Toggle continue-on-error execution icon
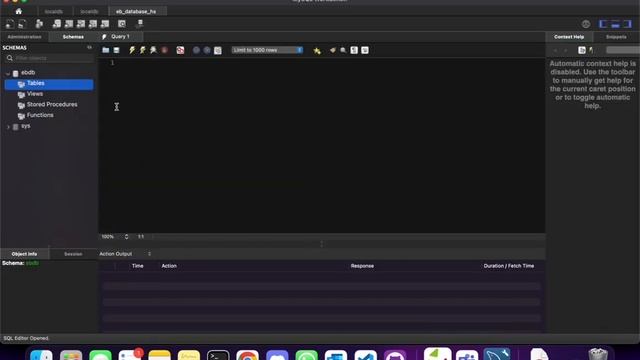 click(180, 50)
